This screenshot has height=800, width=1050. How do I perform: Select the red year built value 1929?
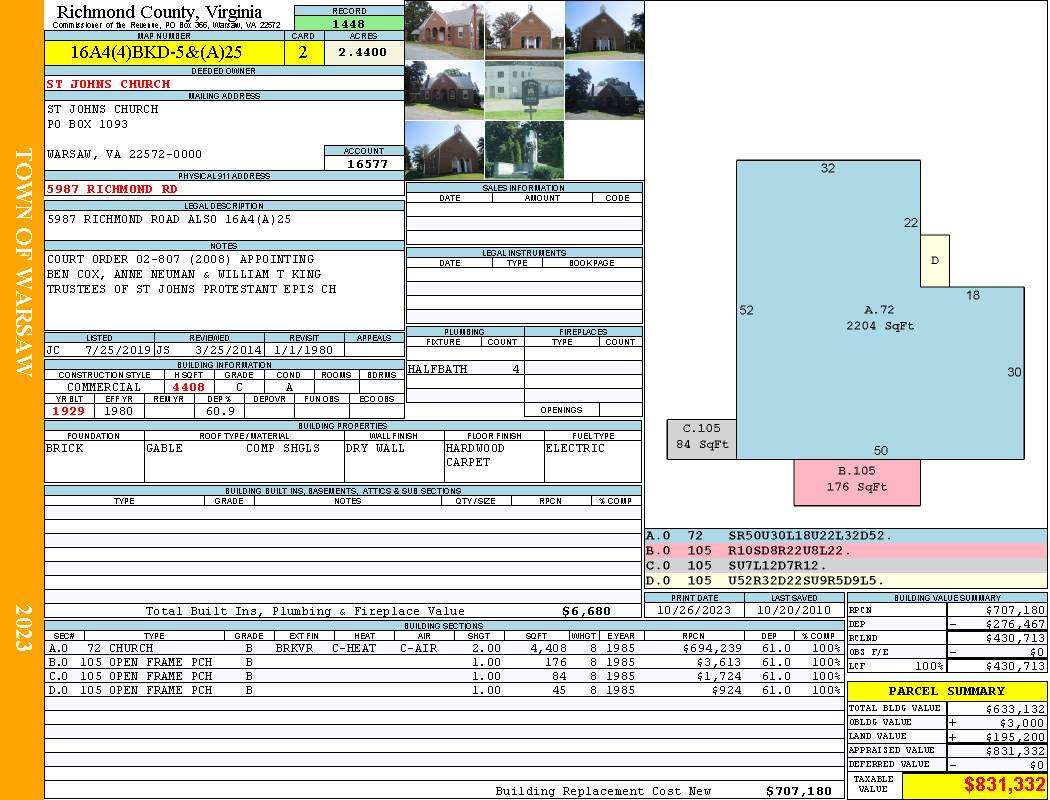pyautogui.click(x=69, y=411)
